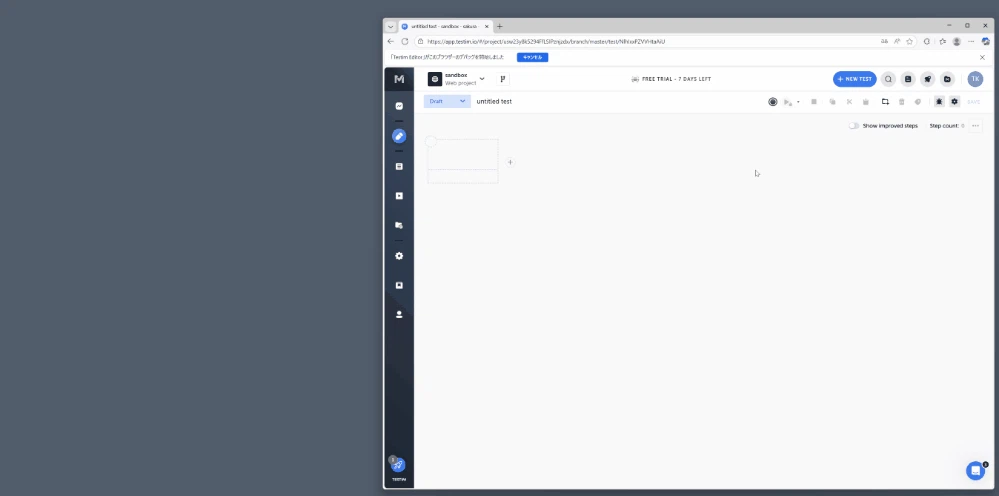Select the untitled test browser tab
The image size is (999, 496).
point(445,26)
